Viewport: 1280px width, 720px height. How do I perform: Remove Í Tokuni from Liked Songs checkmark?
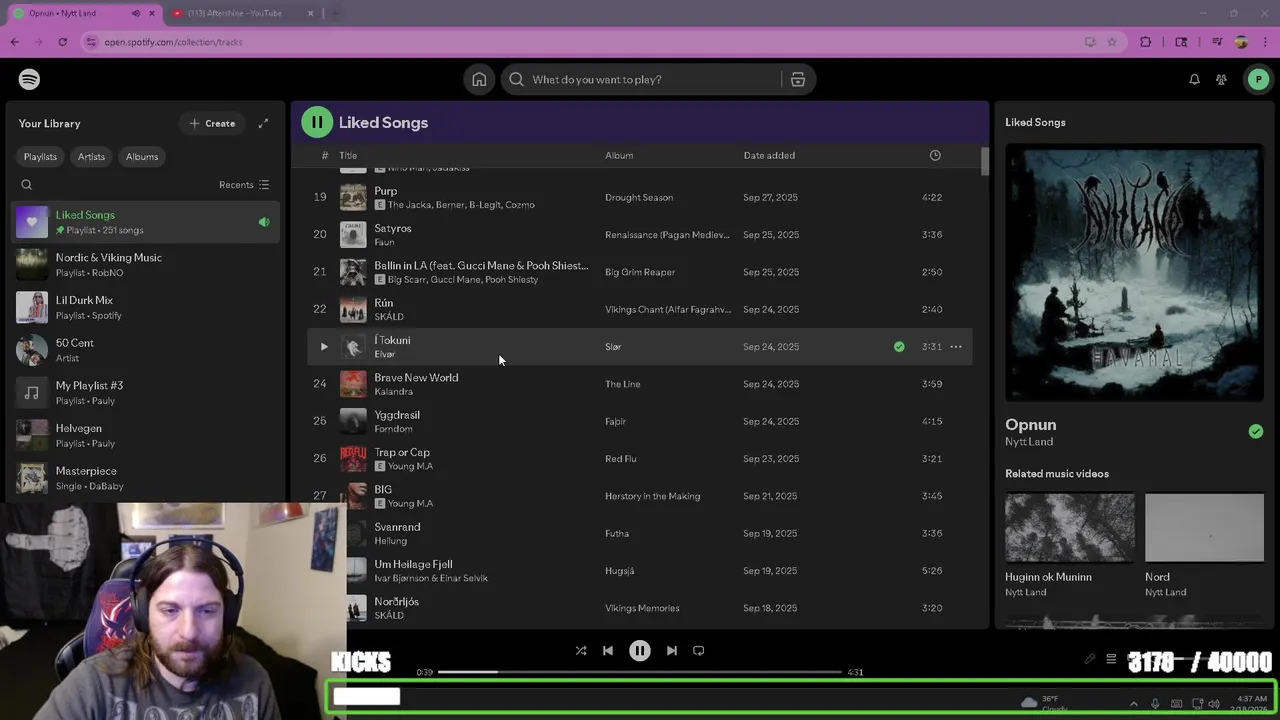pos(899,347)
